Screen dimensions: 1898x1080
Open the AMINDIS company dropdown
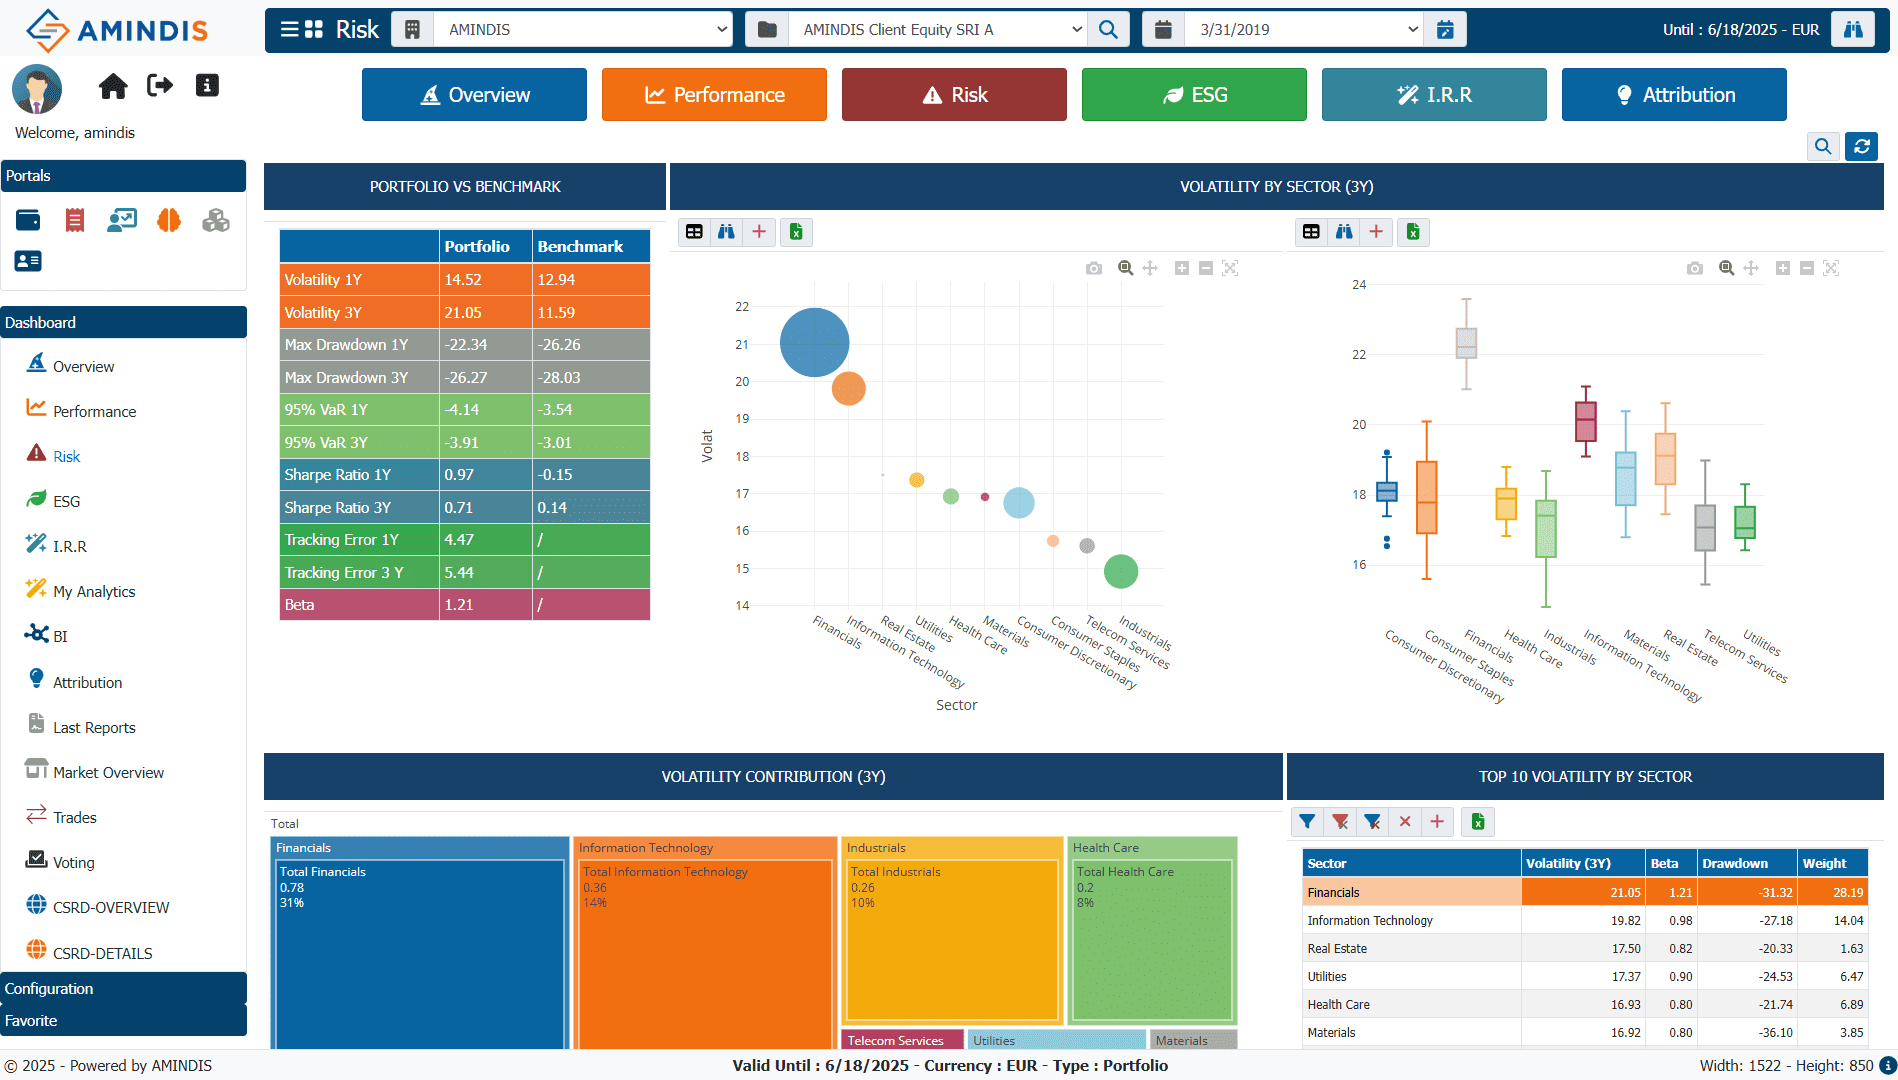click(x=583, y=30)
